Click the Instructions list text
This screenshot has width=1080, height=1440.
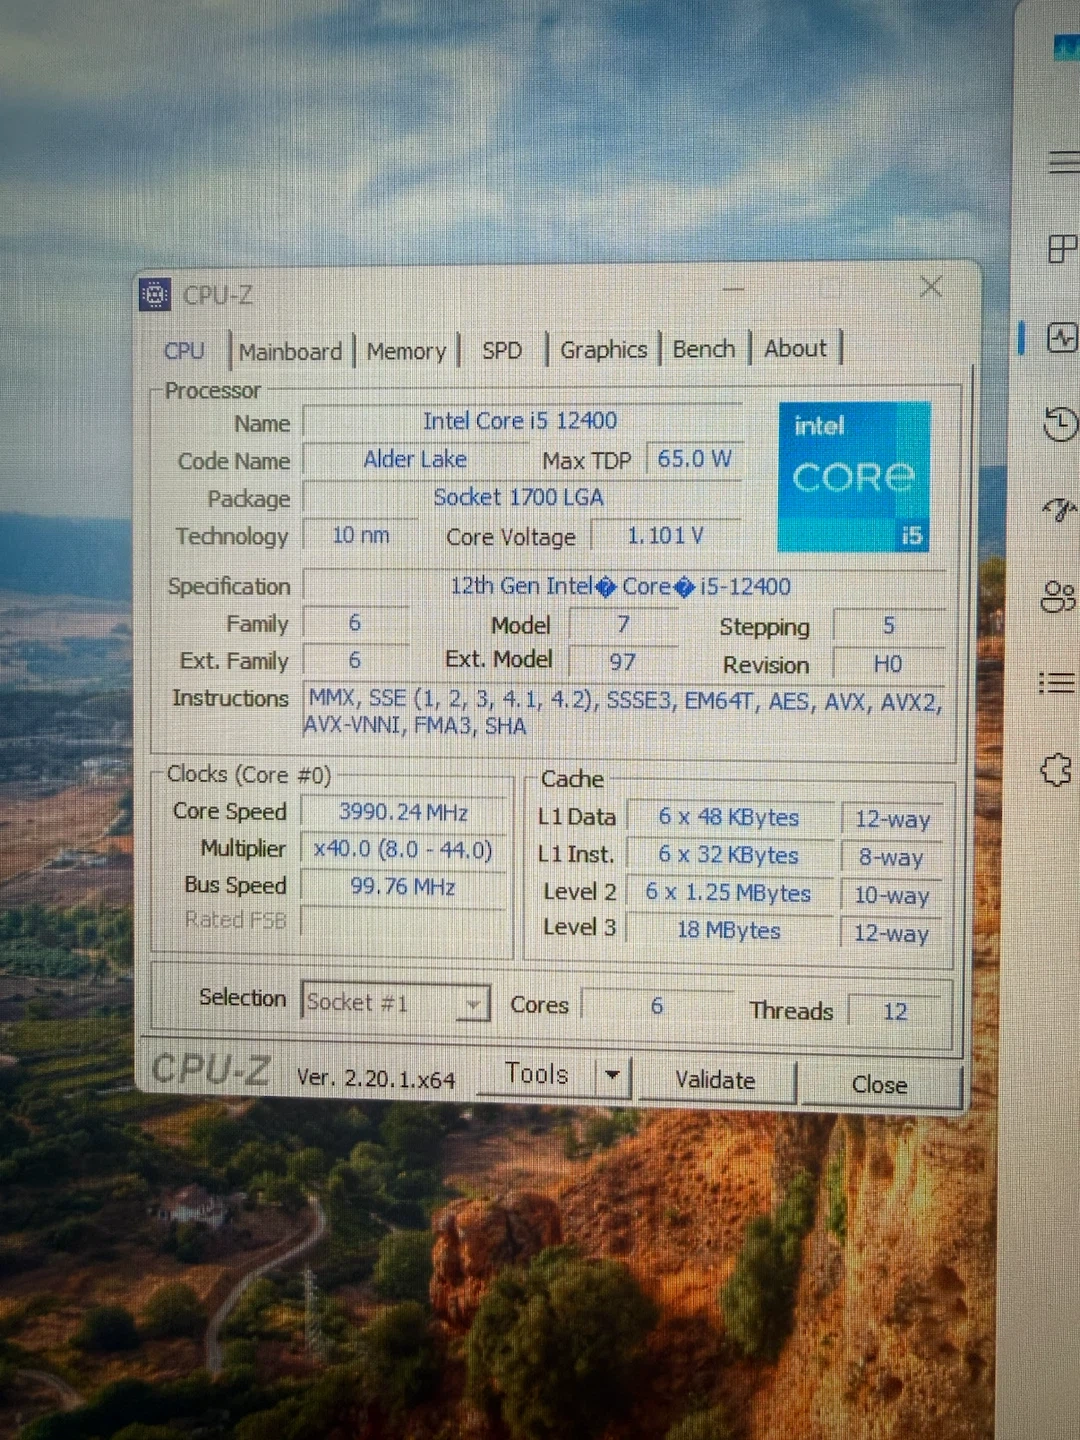624,713
